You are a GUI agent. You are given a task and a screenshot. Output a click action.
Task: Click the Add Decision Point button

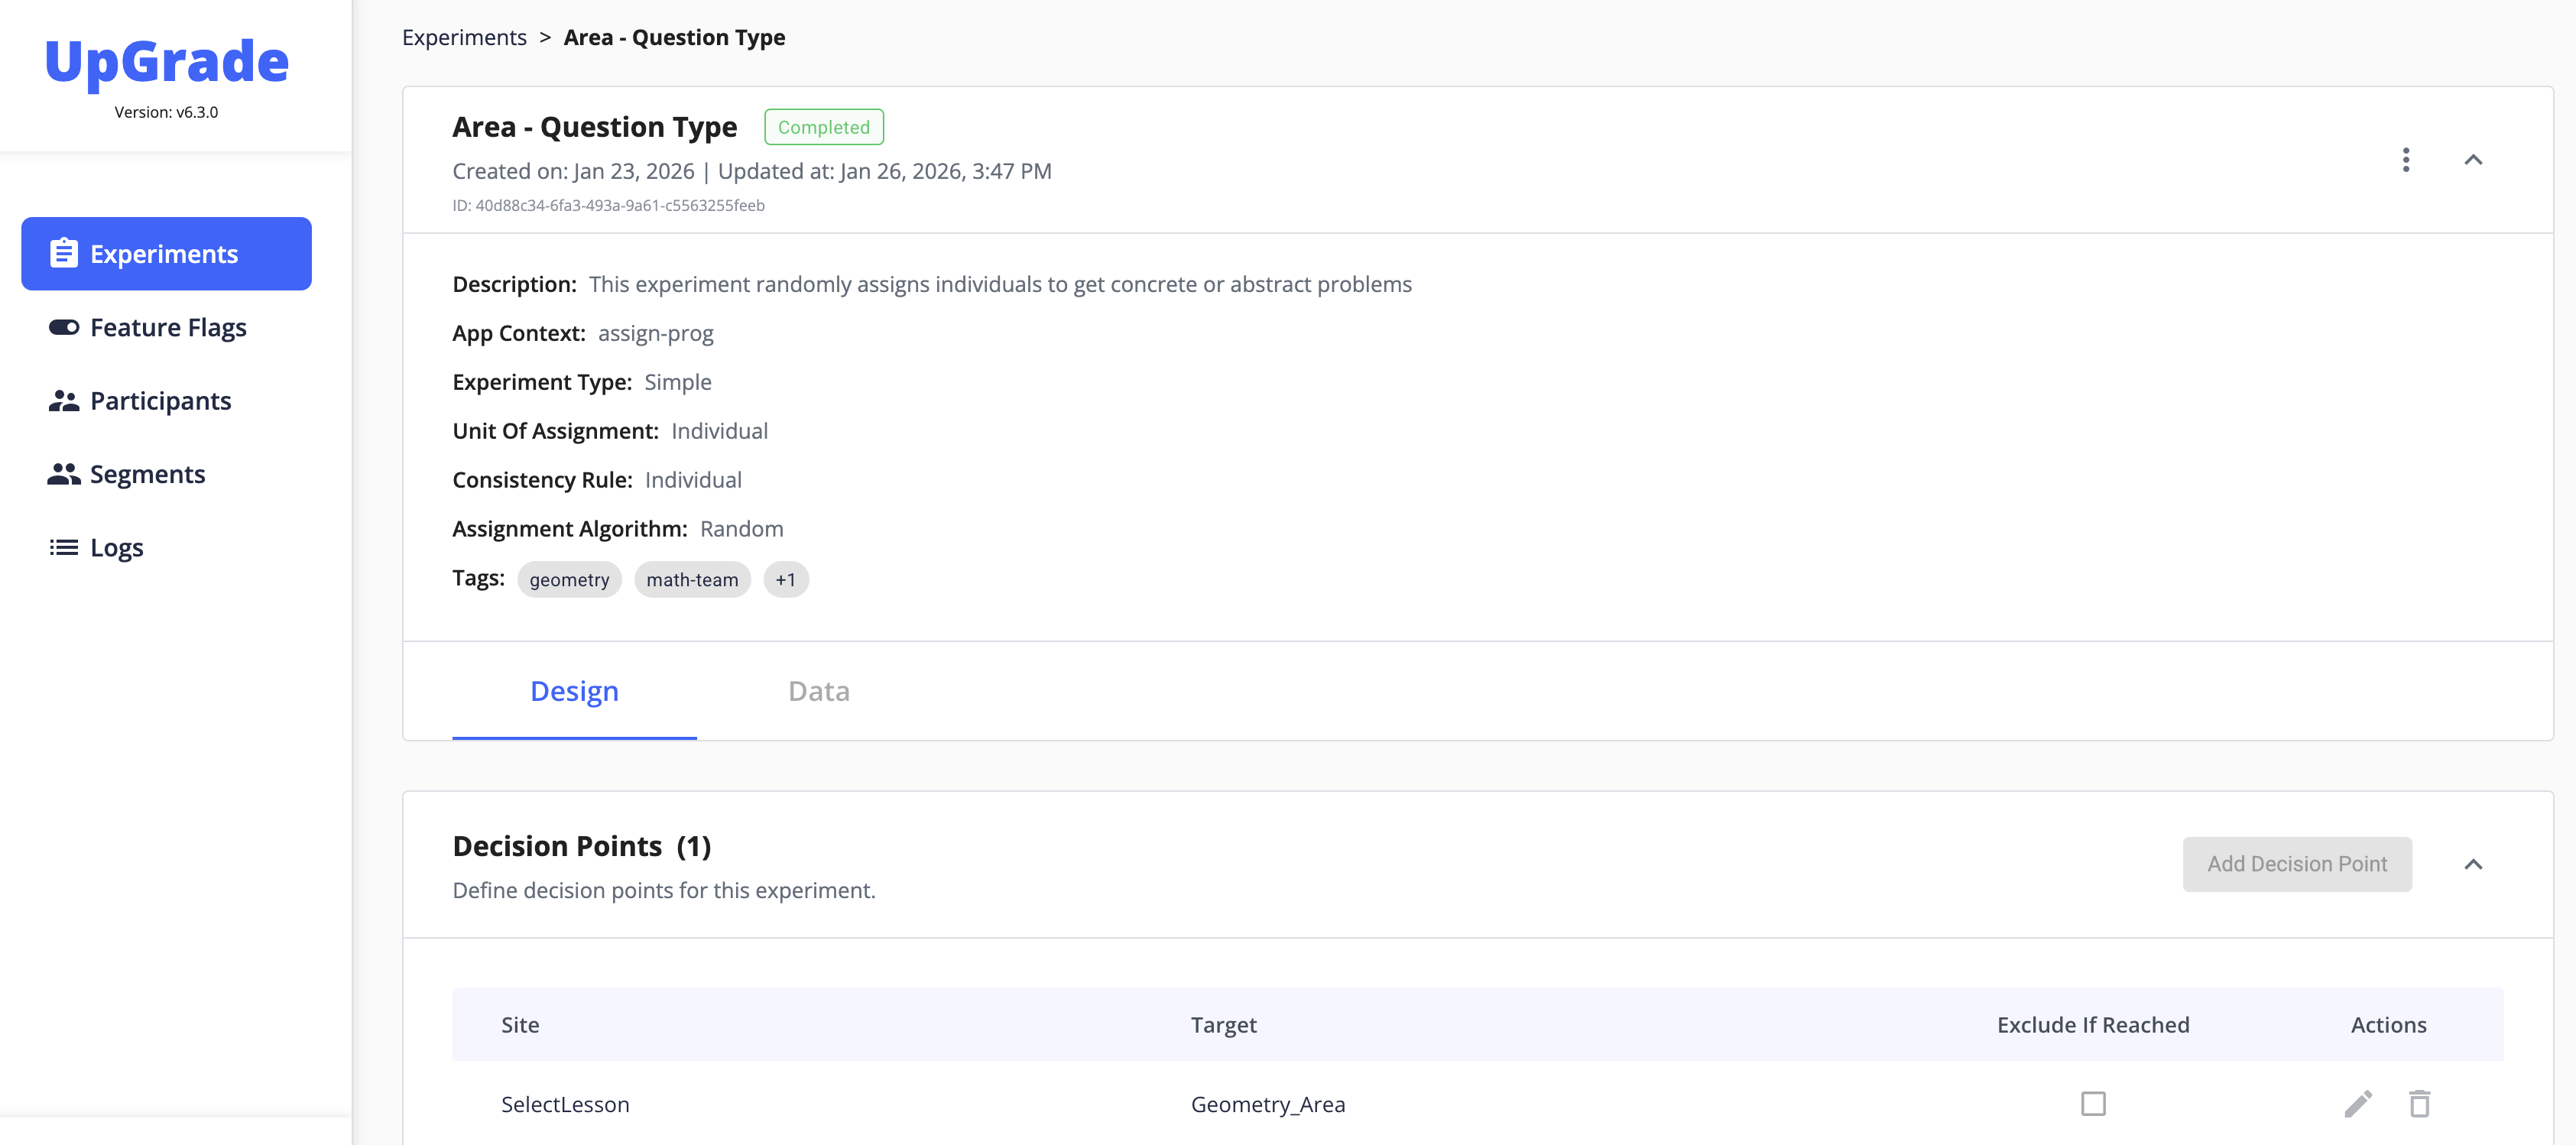coord(2296,864)
